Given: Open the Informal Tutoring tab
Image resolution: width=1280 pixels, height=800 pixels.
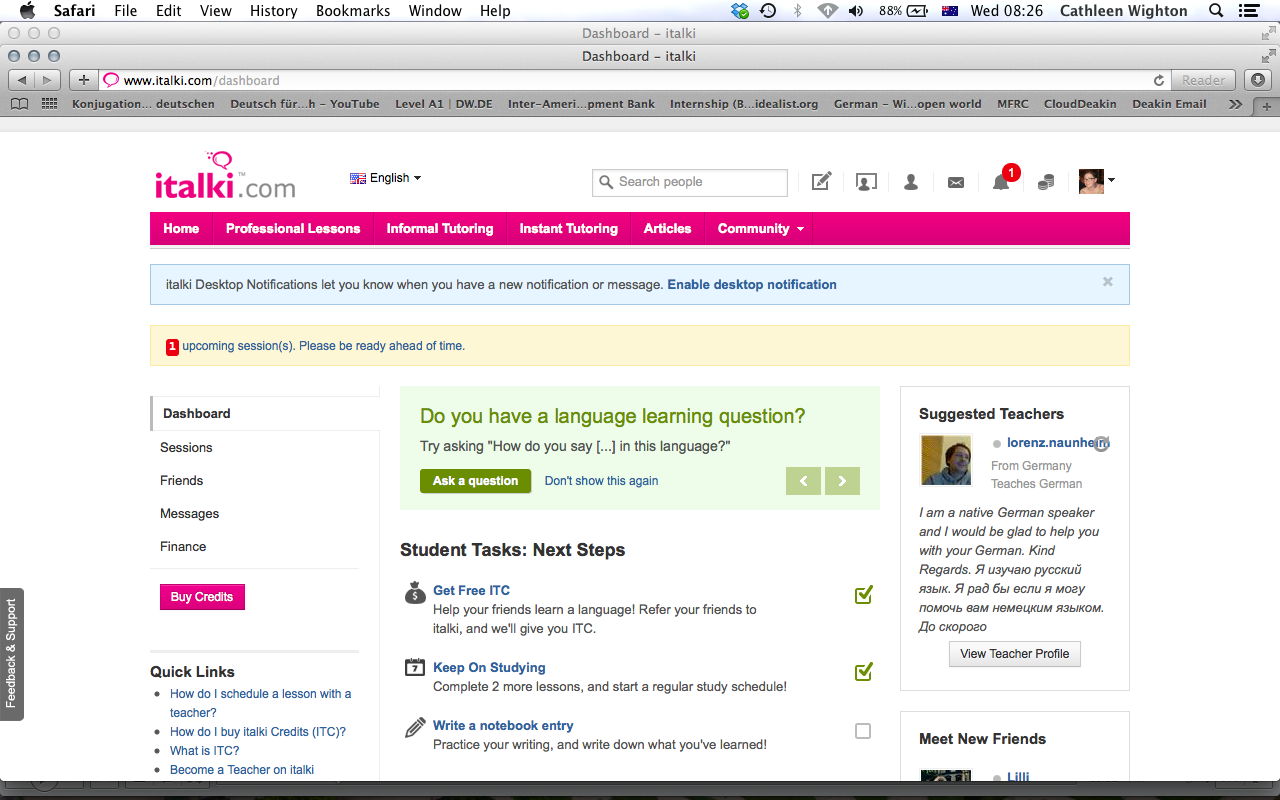Looking at the screenshot, I should pos(440,228).
